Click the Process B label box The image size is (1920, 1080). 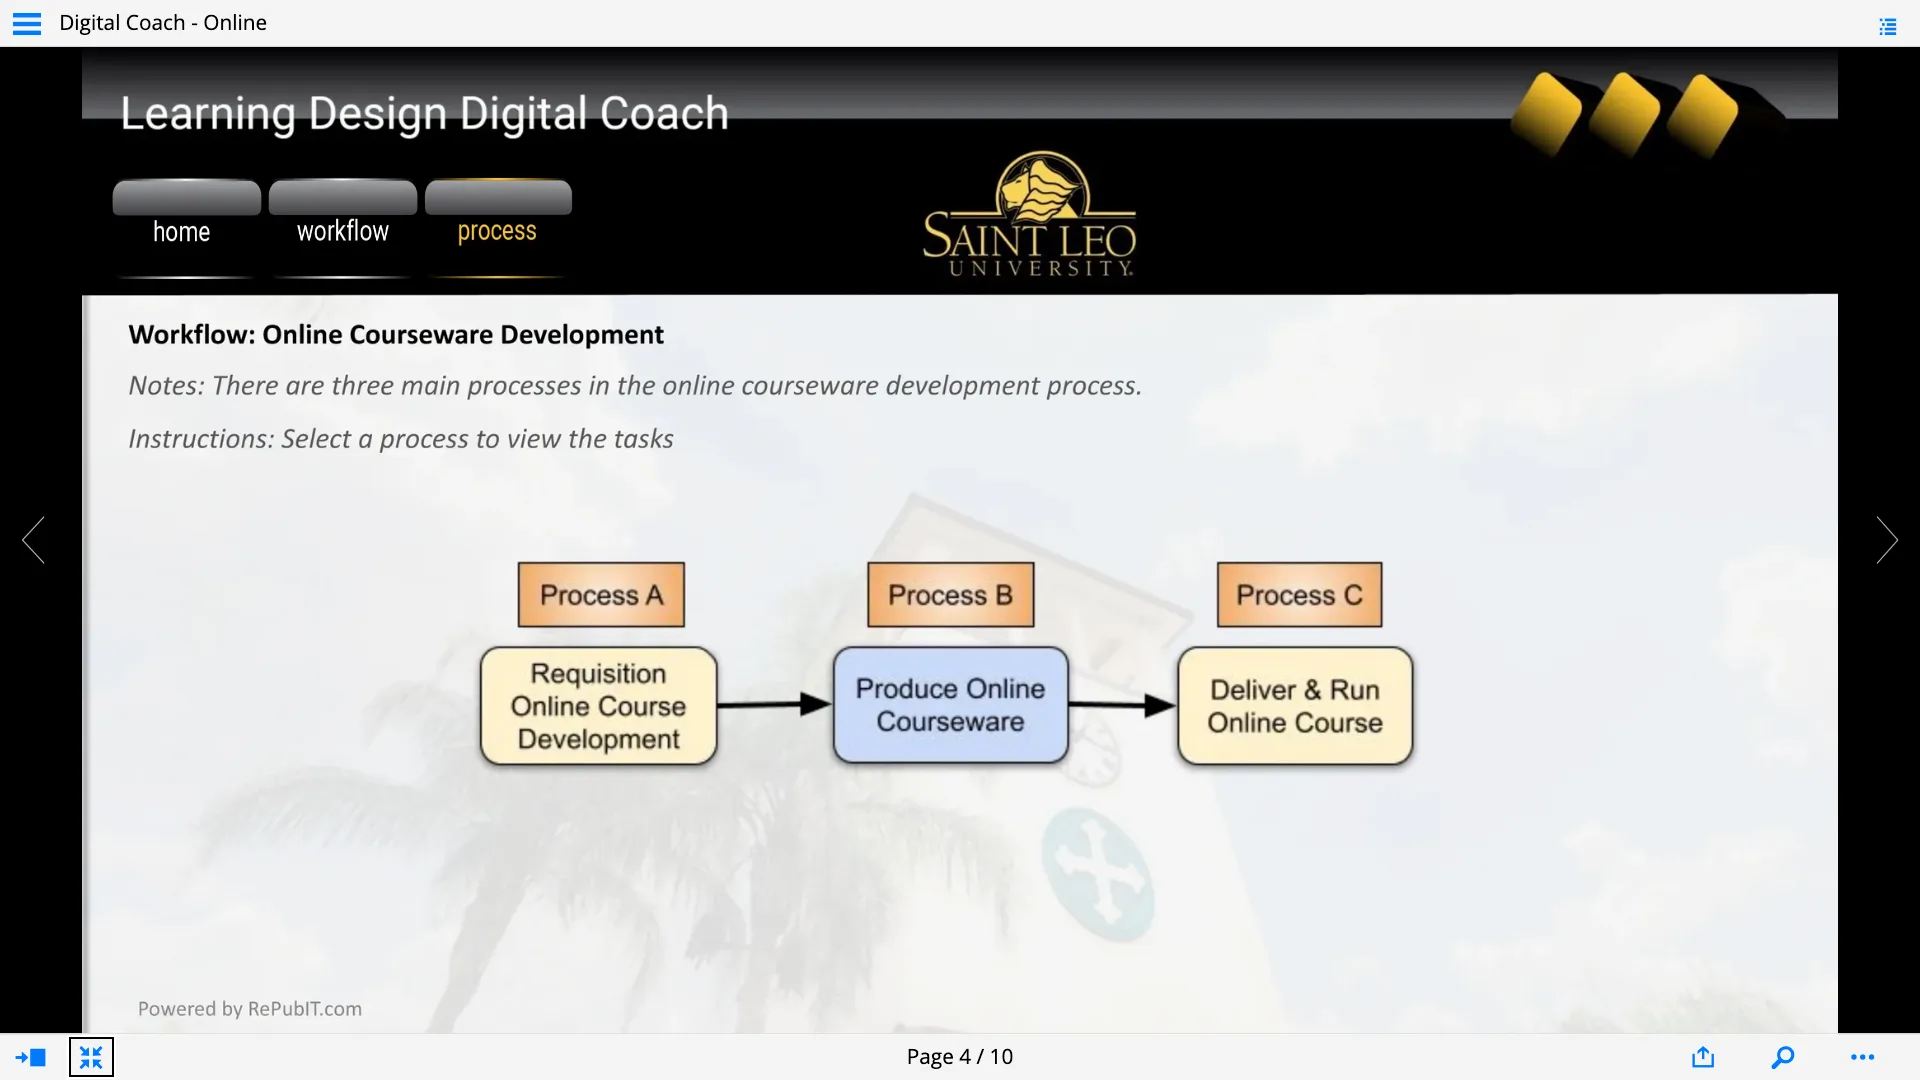coord(950,595)
